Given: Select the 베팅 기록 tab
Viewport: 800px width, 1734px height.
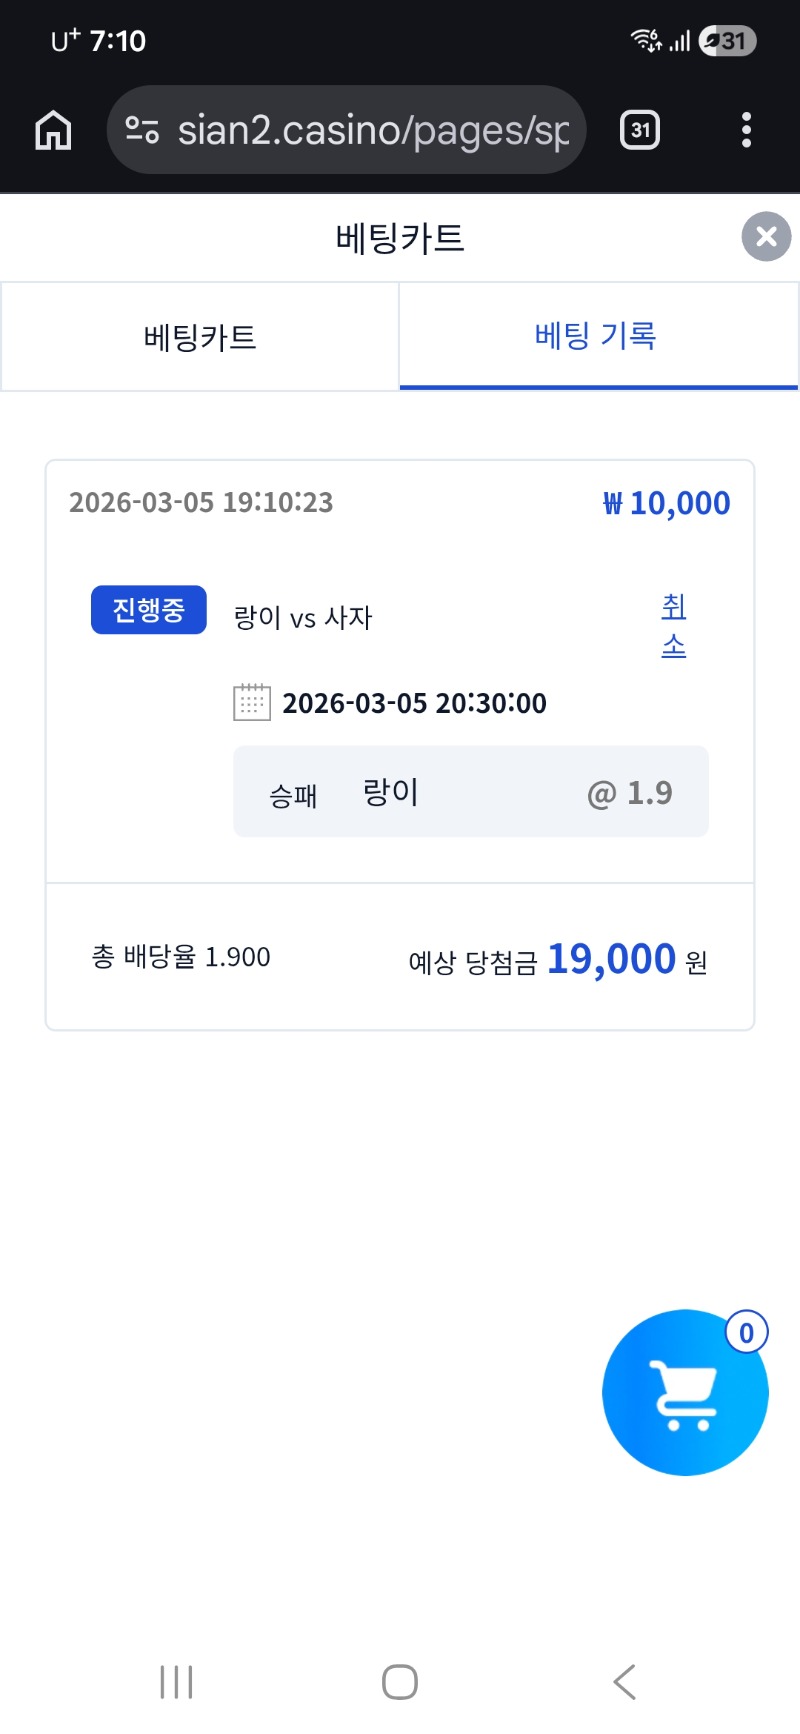Looking at the screenshot, I should (x=596, y=336).
